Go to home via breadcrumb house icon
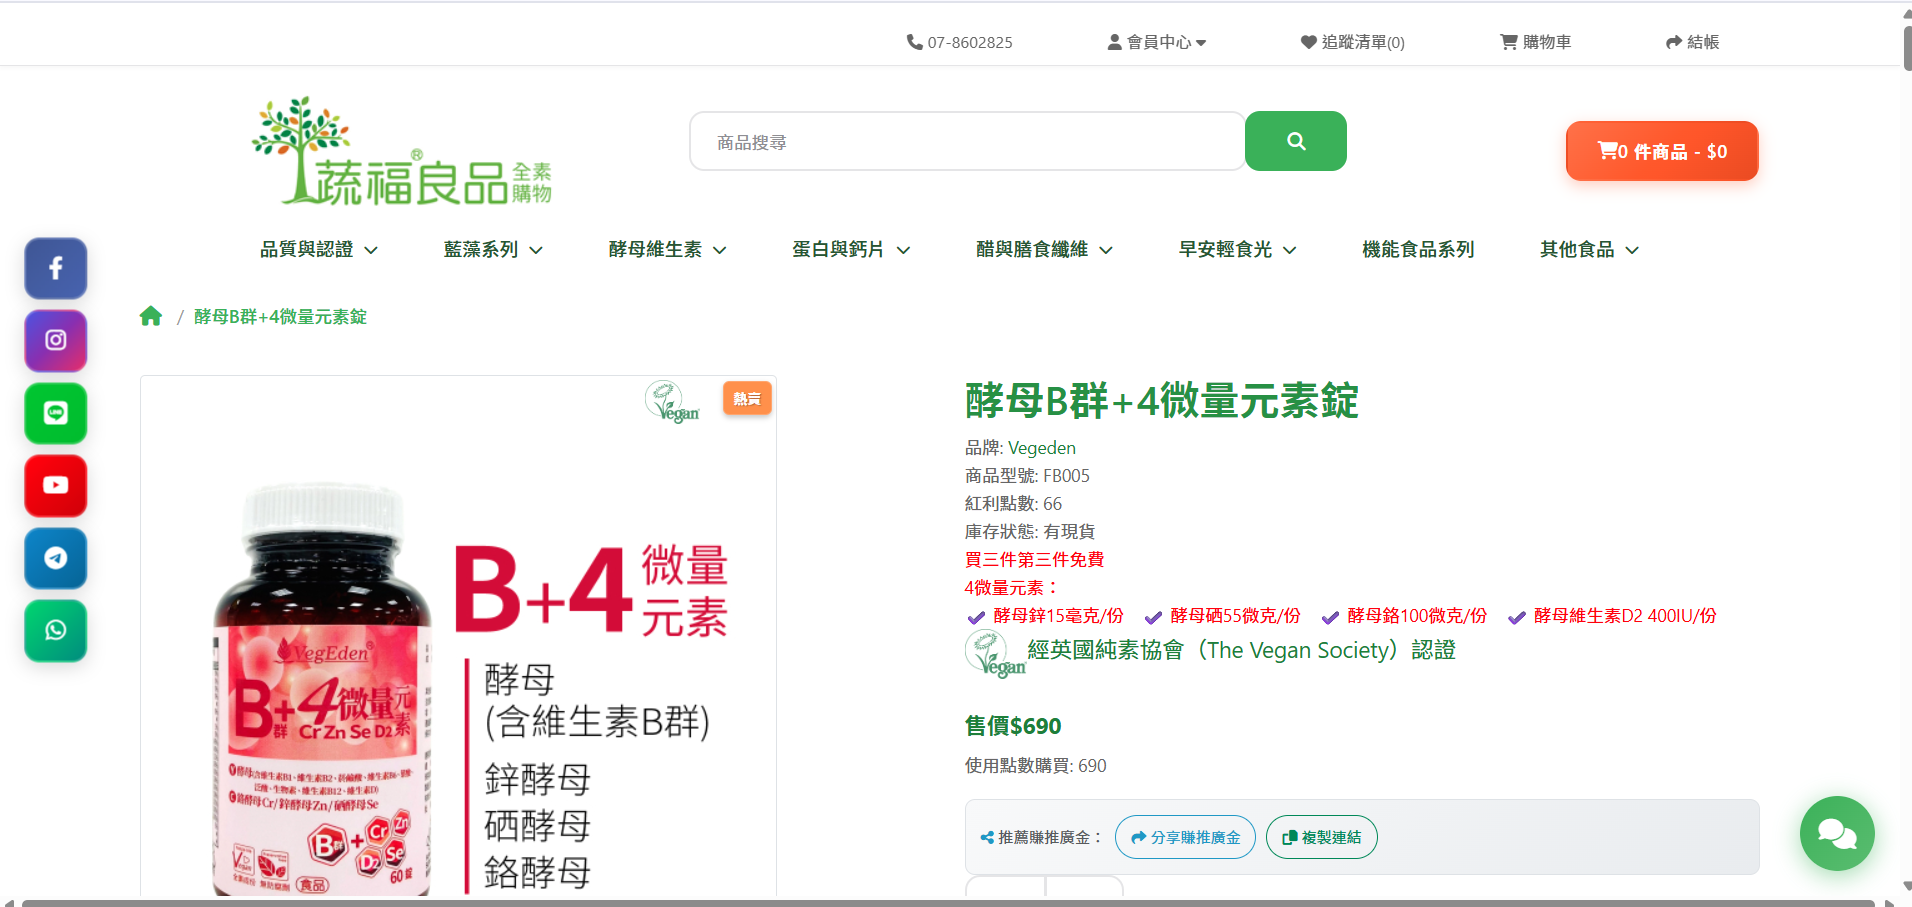Viewport: 1912px width, 907px height. coord(151,317)
